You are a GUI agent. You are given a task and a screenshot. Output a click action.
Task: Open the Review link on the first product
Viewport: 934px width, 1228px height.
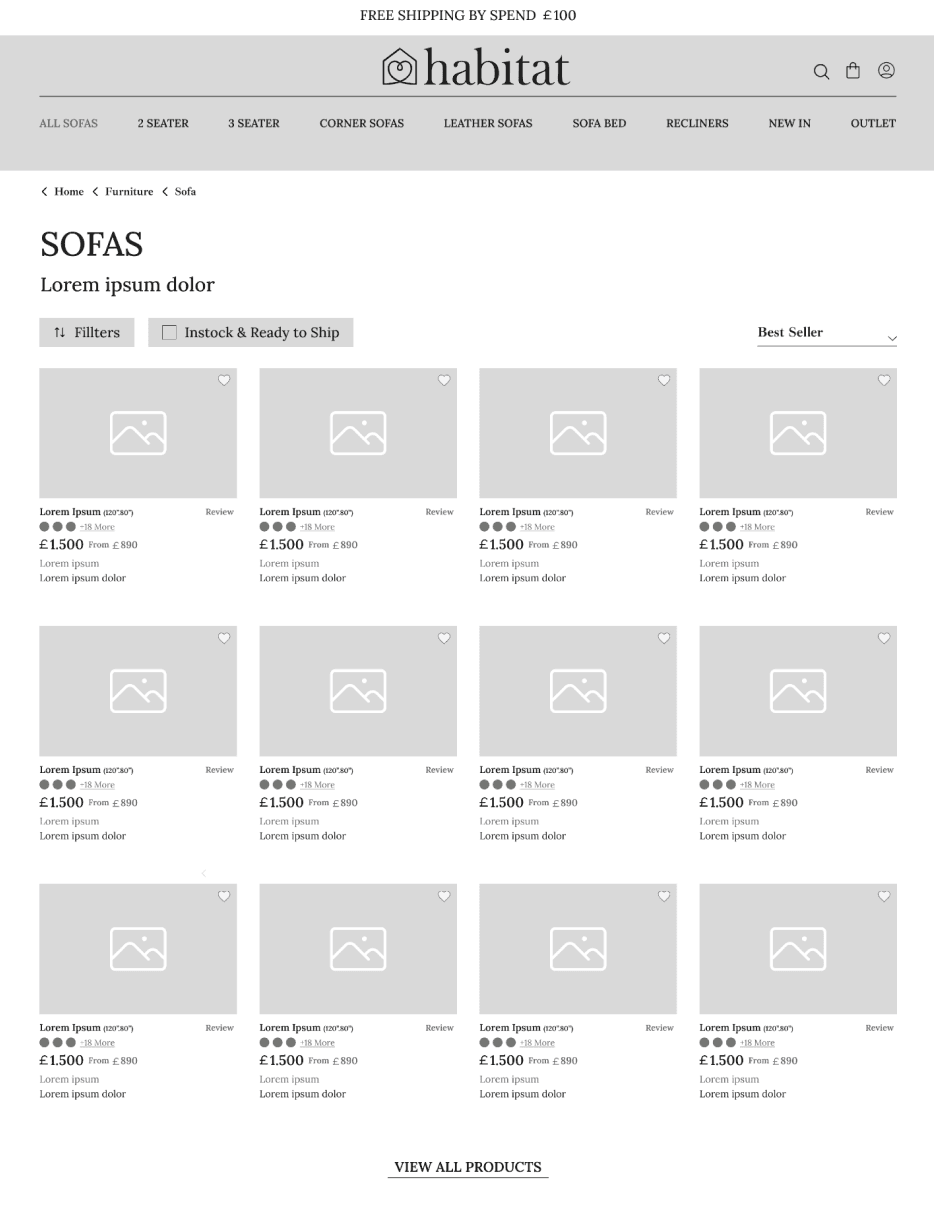219,511
